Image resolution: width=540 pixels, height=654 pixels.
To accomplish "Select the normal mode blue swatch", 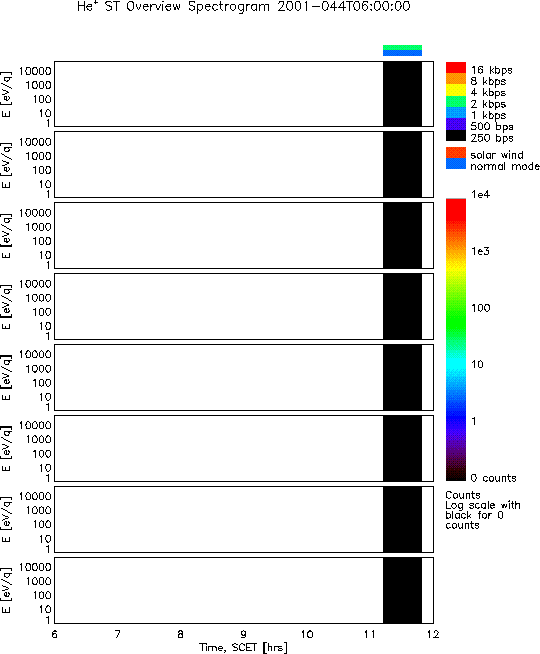I will pos(456,164).
